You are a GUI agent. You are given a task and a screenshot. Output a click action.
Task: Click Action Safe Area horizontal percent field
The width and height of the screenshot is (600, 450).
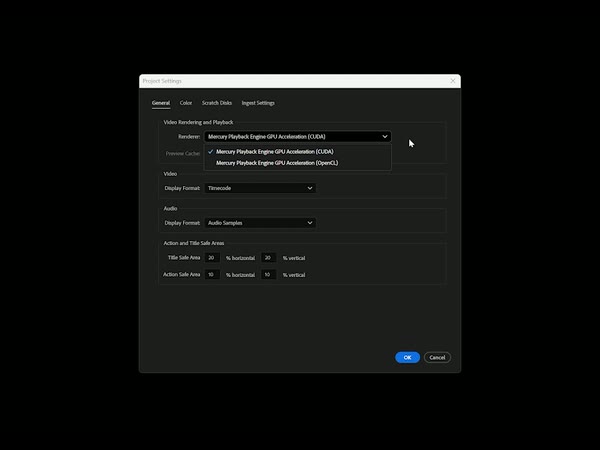point(212,274)
